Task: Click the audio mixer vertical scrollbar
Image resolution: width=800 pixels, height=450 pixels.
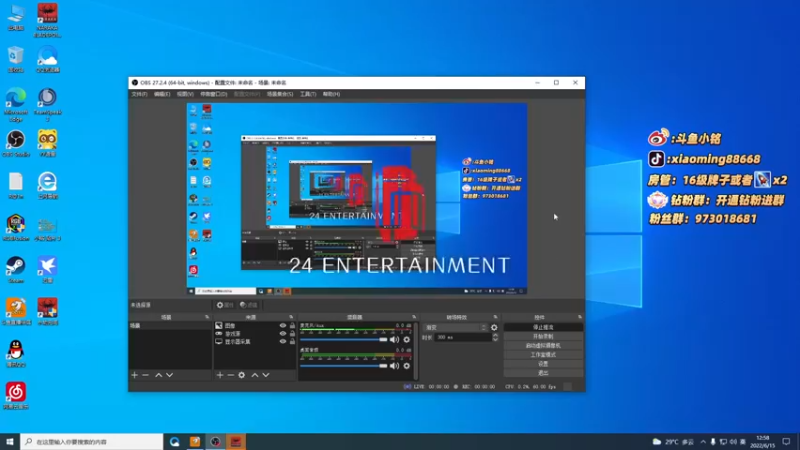Action: 415,351
